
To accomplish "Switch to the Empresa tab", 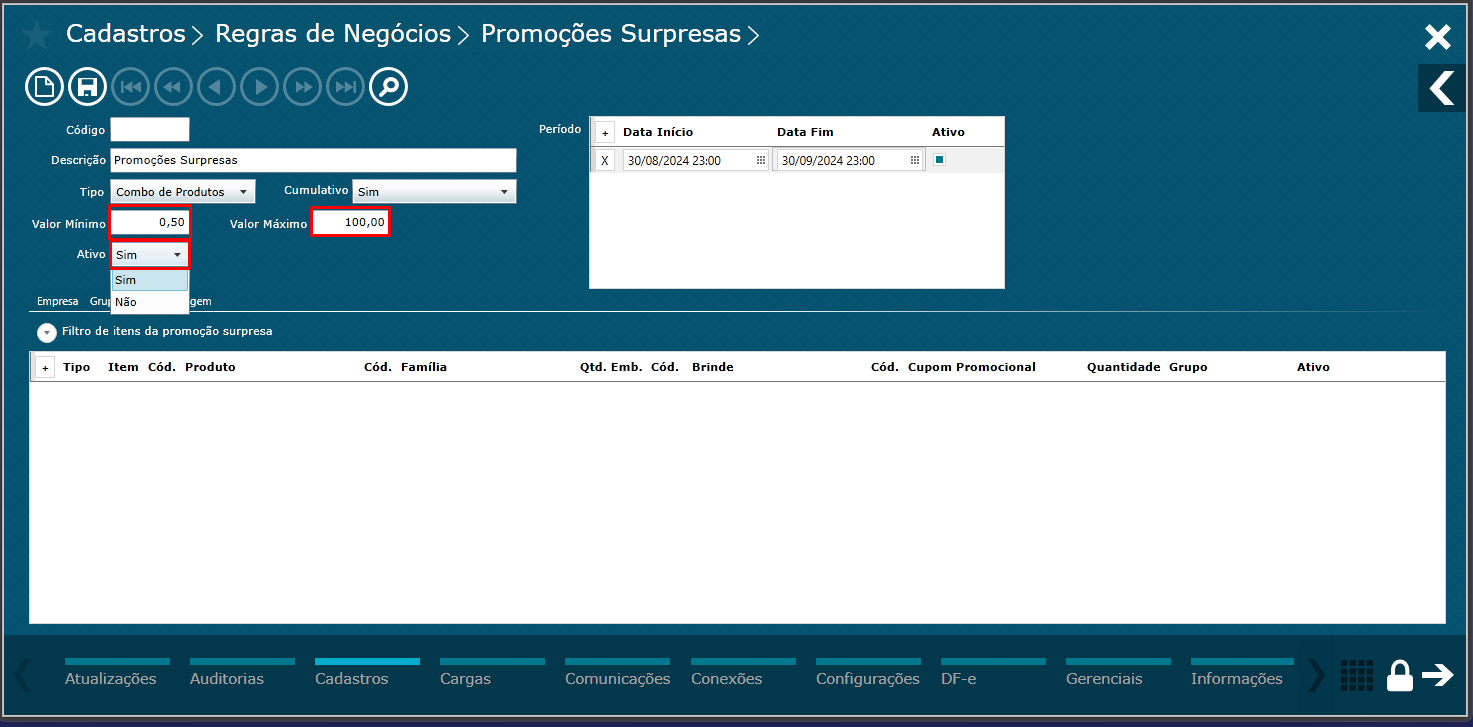I will 57,301.
